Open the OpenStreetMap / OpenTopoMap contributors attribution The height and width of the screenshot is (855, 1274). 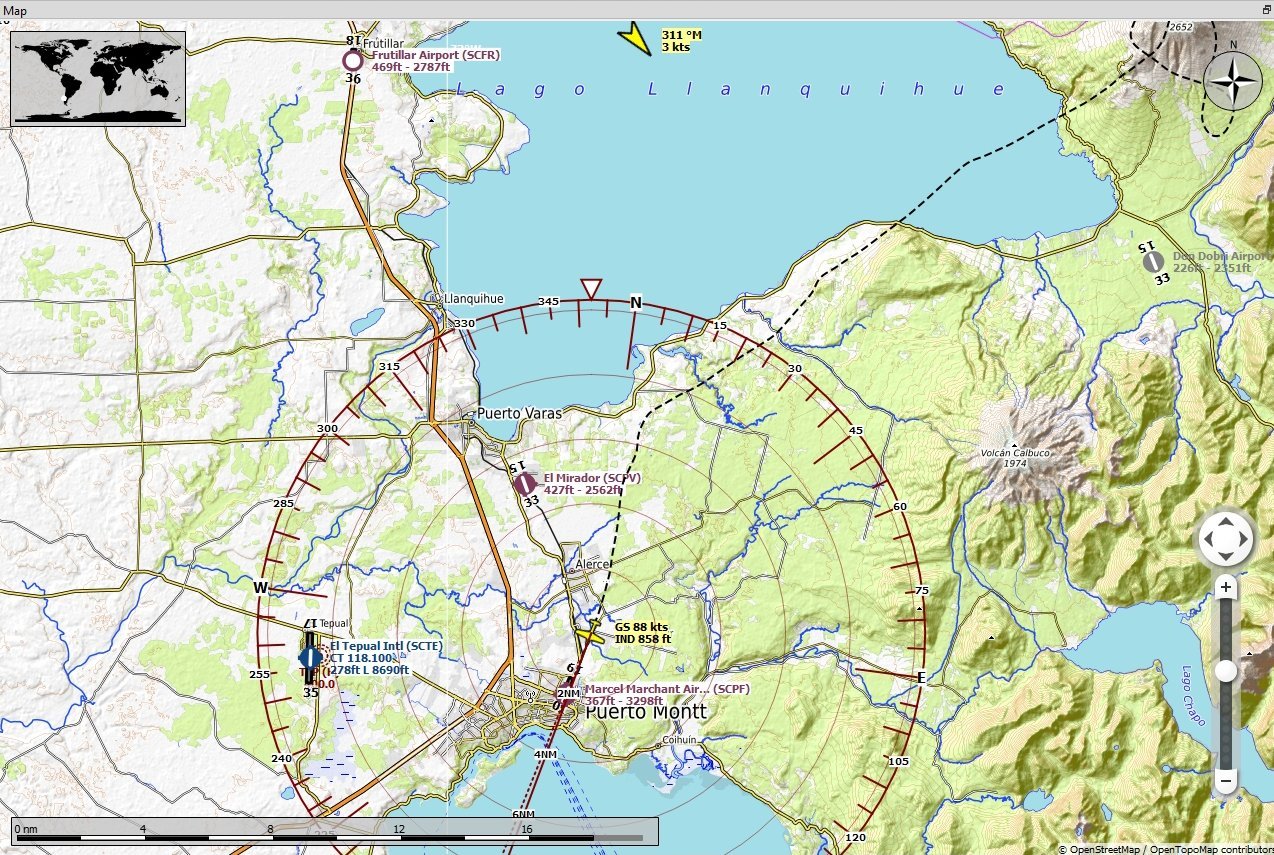(x=1165, y=849)
